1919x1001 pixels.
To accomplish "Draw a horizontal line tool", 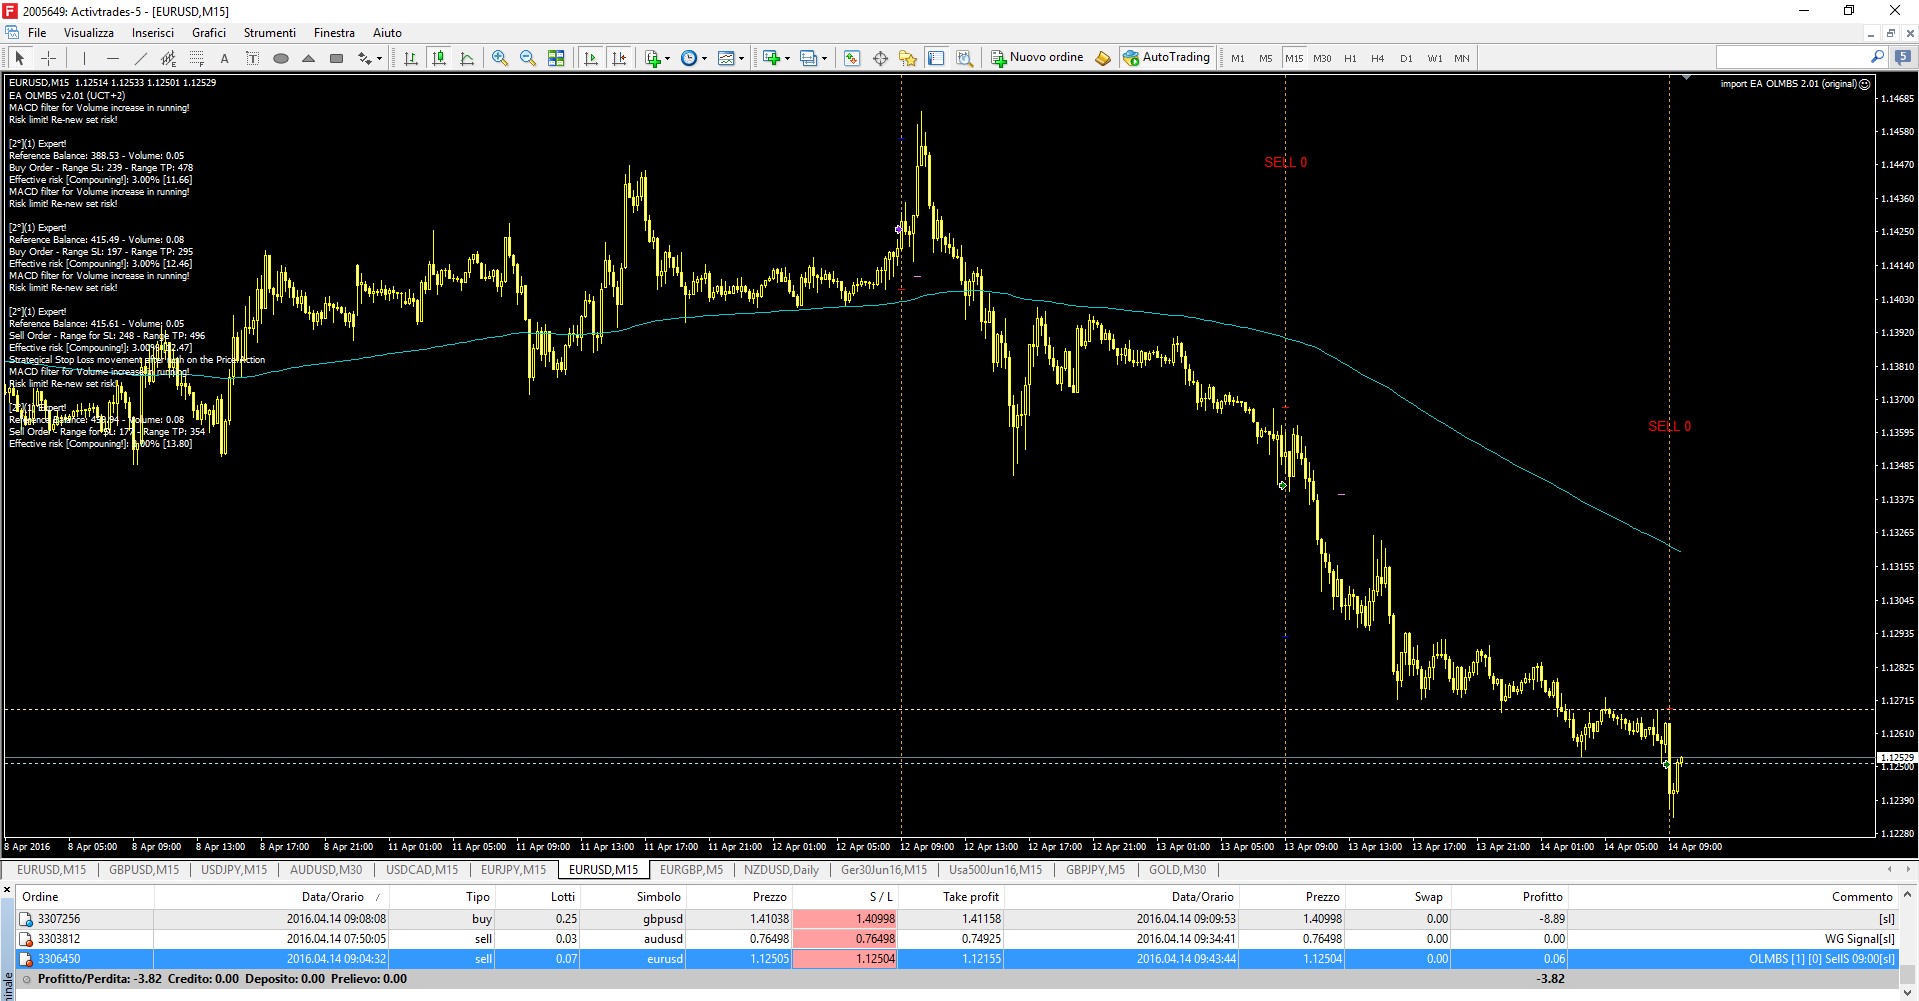I will (112, 58).
